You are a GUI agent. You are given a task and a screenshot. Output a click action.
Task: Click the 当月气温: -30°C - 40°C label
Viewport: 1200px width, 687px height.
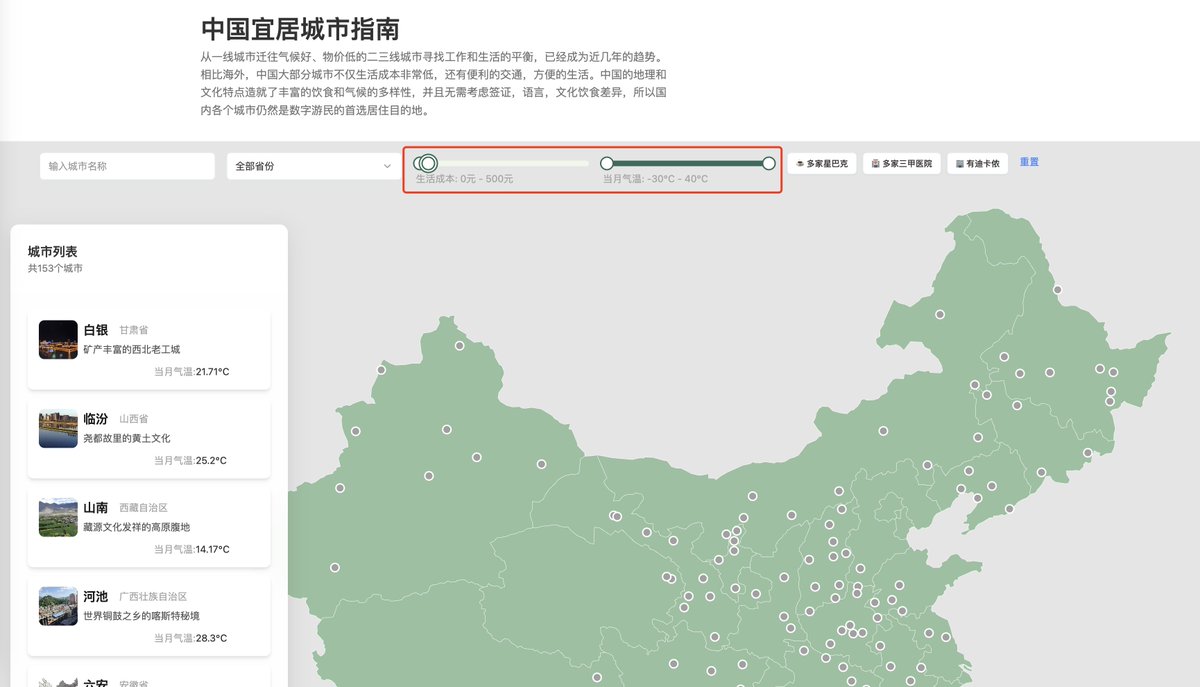655,179
